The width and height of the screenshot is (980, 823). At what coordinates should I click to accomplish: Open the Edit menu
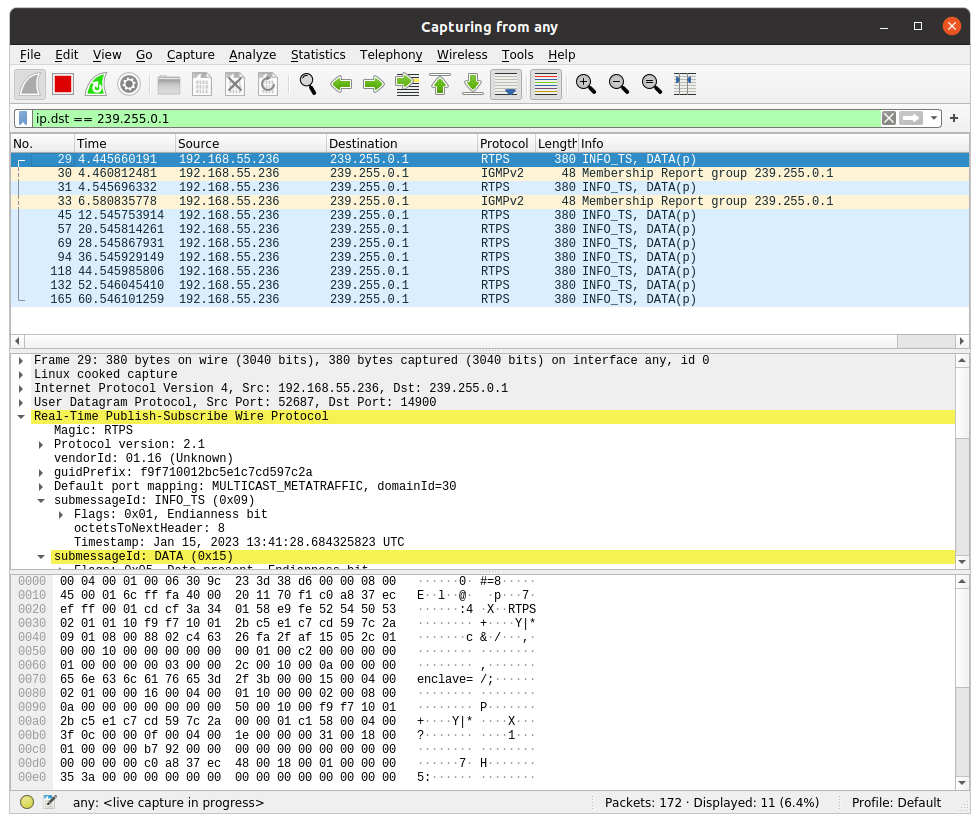(66, 55)
